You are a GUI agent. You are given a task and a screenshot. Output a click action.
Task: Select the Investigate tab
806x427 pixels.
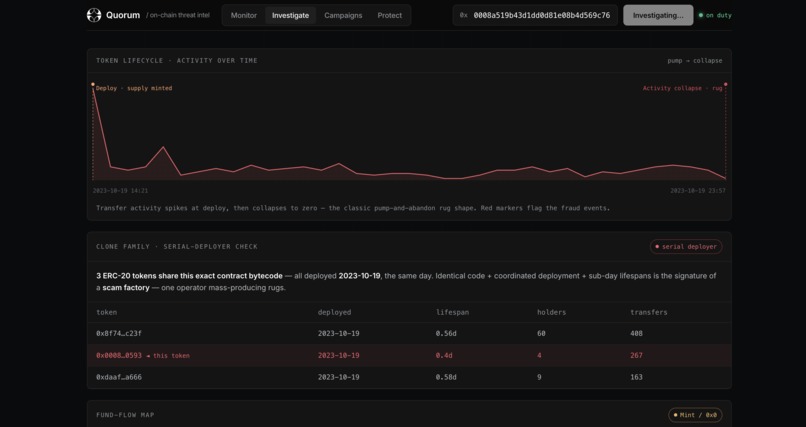pos(290,15)
